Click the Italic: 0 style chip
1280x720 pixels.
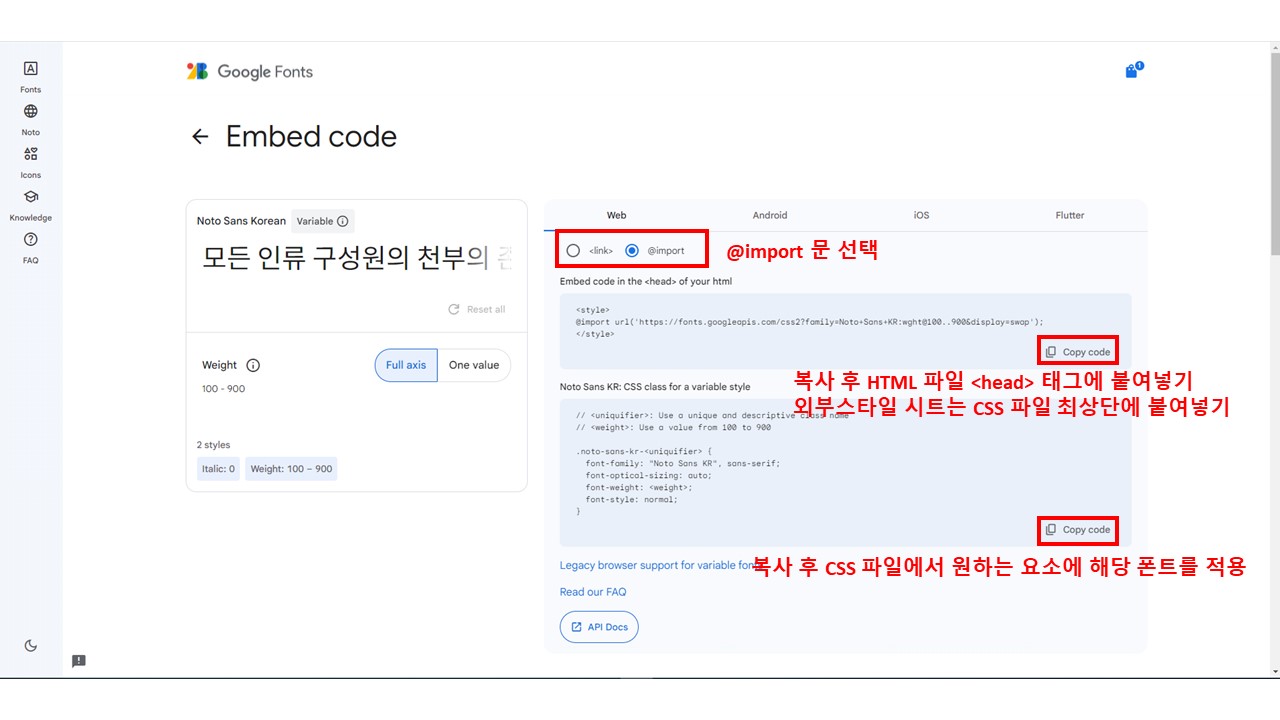(218, 468)
